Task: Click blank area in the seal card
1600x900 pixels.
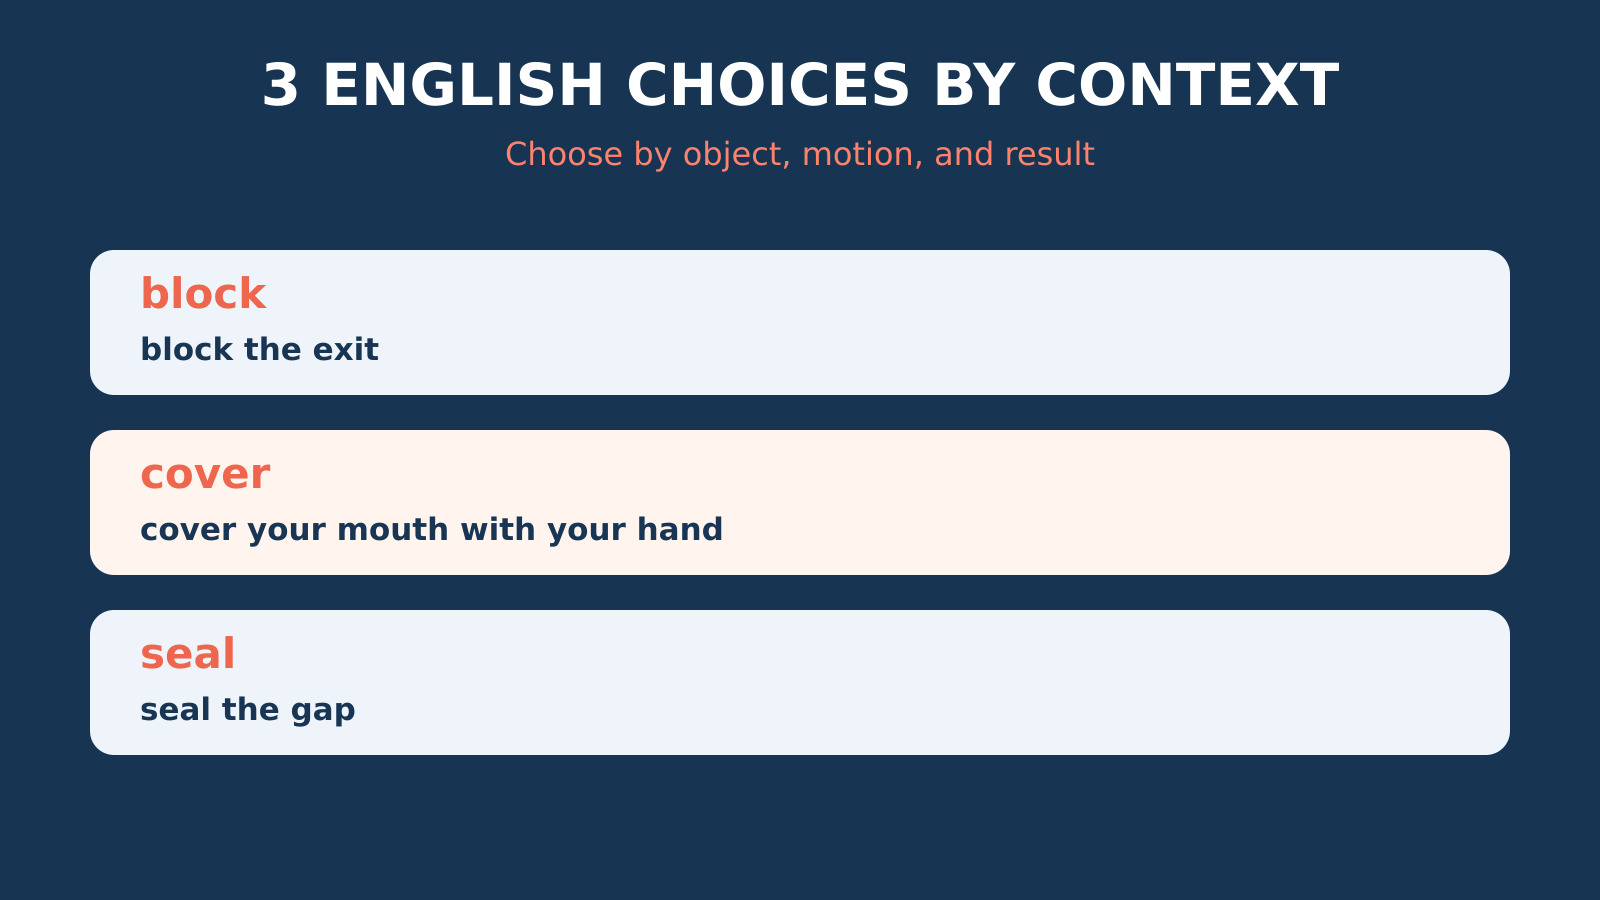Action: (950, 682)
